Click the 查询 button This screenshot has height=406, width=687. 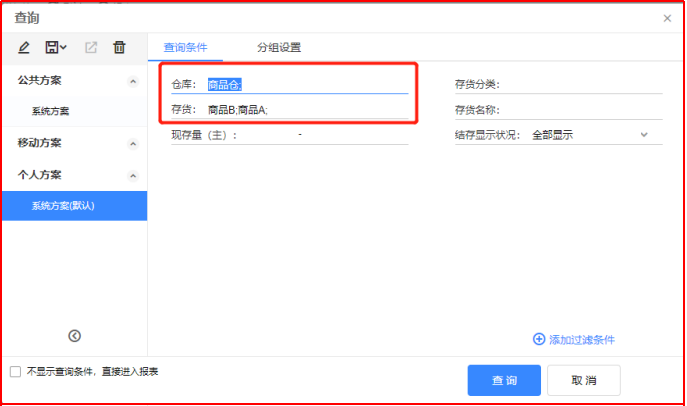click(504, 380)
